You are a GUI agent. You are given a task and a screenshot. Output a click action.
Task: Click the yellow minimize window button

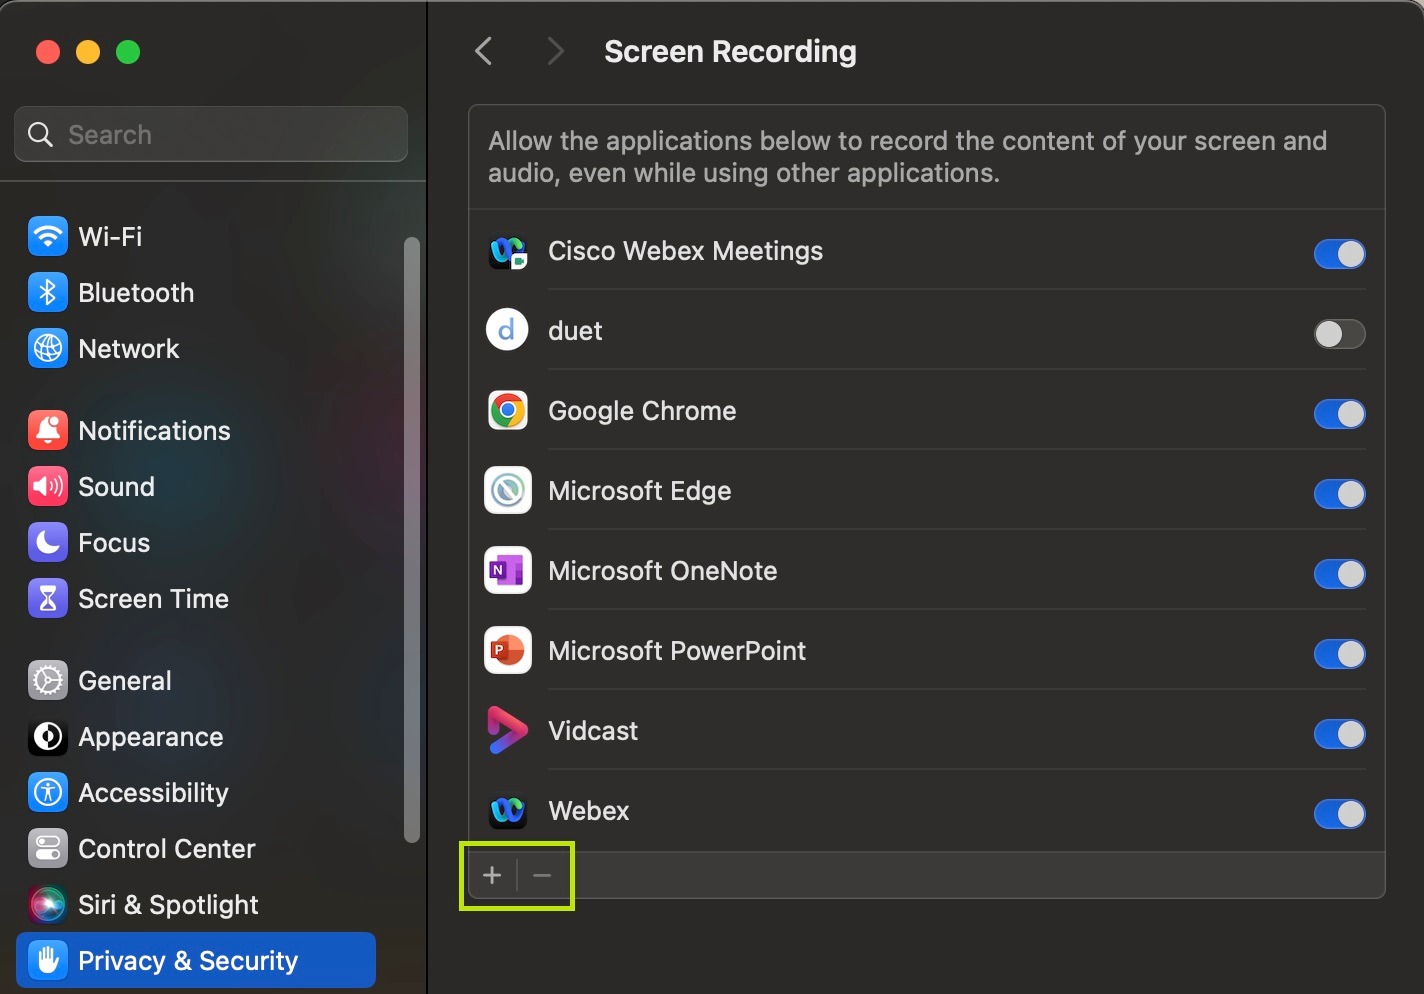tap(88, 52)
